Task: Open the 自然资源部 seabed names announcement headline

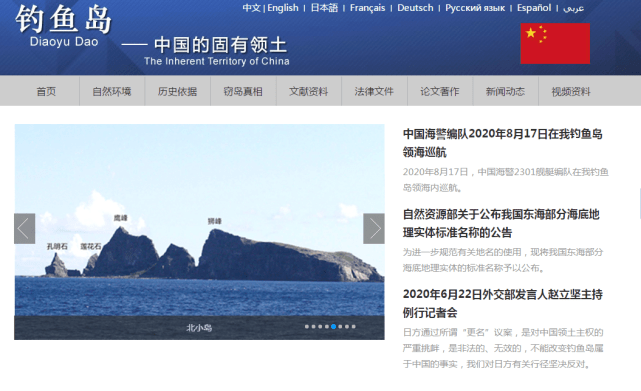Action: 501,223
